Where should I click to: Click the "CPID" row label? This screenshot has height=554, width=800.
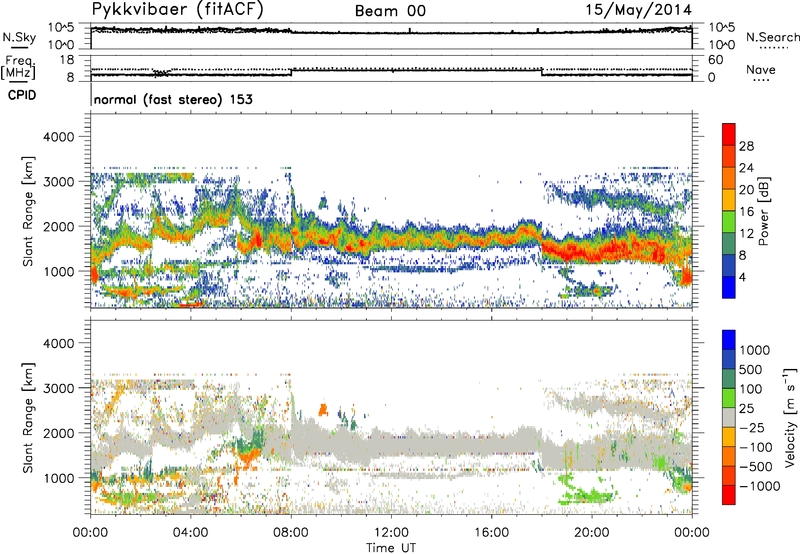[x=22, y=95]
